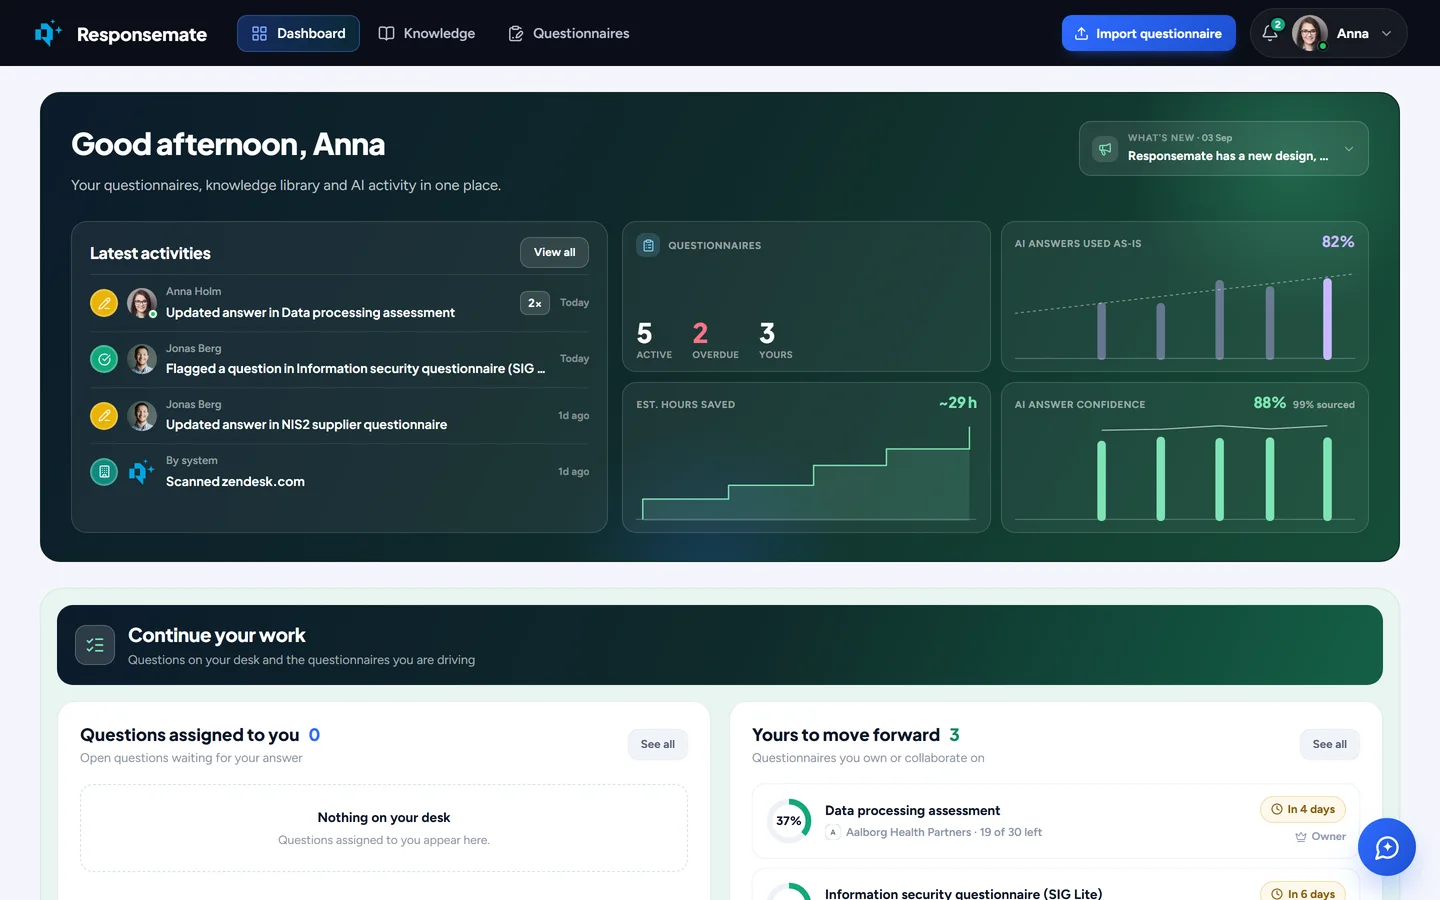Open the What's New banner text
1440x900 pixels.
(1228, 156)
